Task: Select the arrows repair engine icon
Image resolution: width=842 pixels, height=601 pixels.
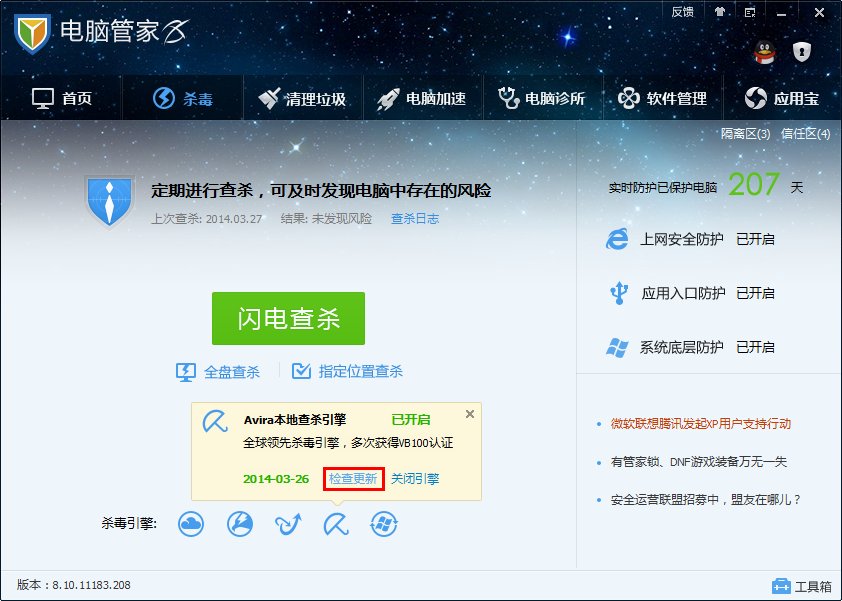Action: [288, 523]
